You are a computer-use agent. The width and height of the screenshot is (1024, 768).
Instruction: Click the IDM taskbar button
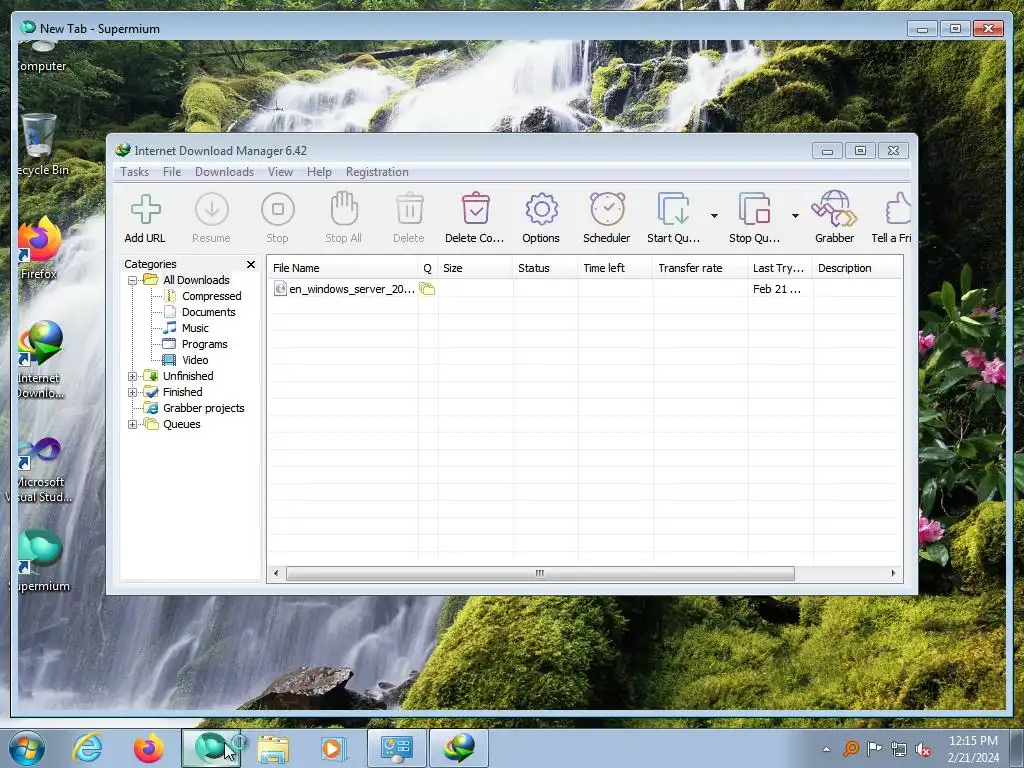click(x=459, y=748)
